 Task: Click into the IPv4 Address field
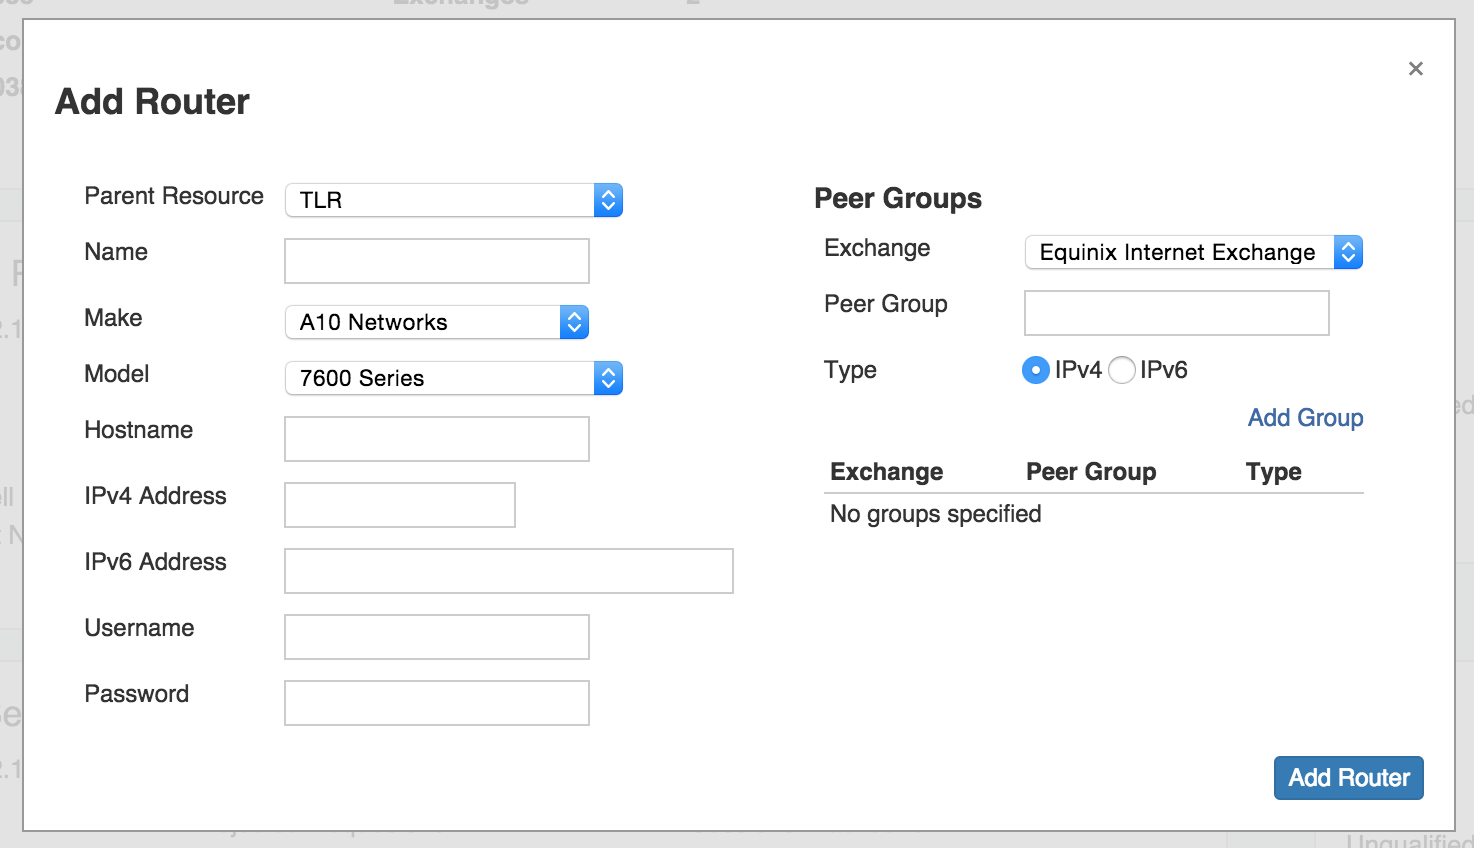coord(400,505)
